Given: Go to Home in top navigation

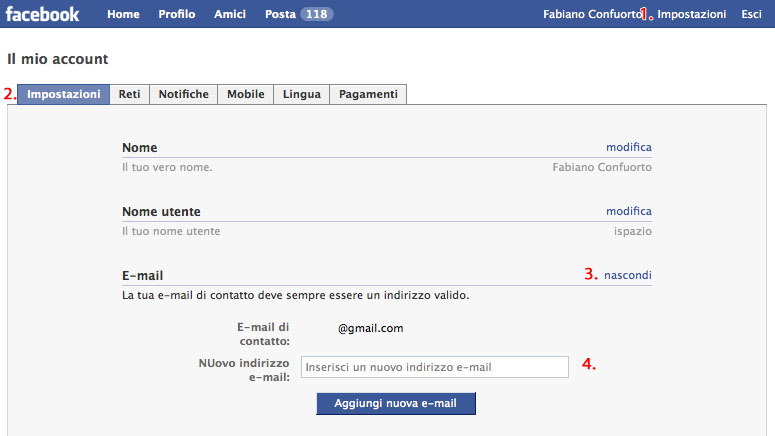Looking at the screenshot, I should click(x=123, y=15).
